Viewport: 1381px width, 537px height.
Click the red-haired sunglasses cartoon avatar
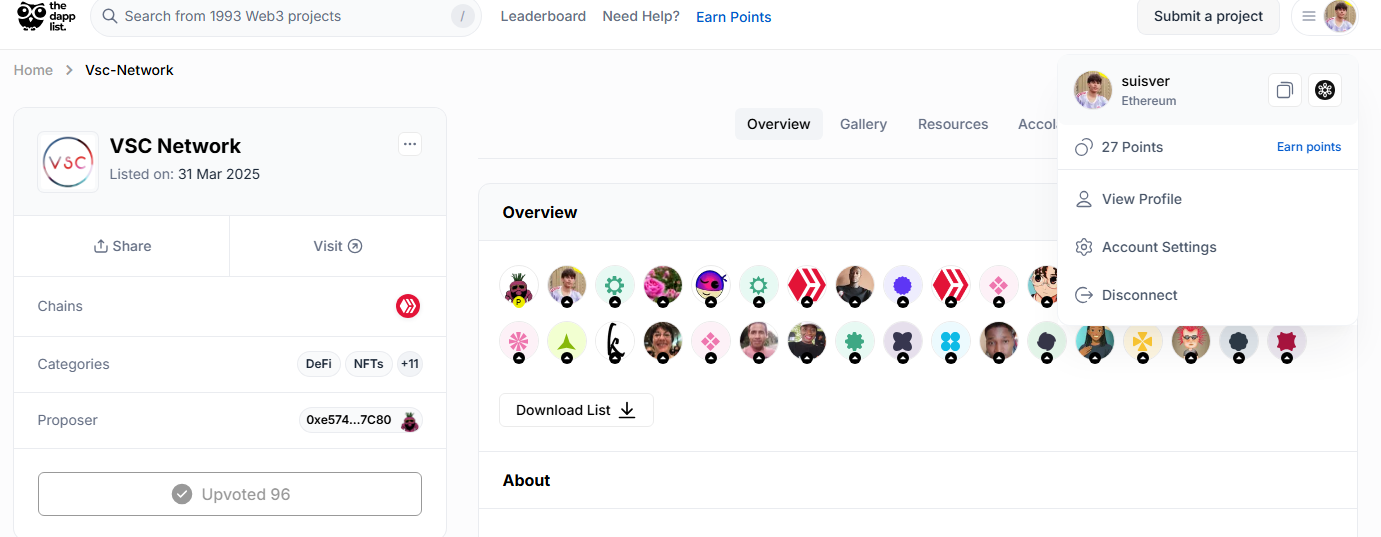(x=1191, y=342)
